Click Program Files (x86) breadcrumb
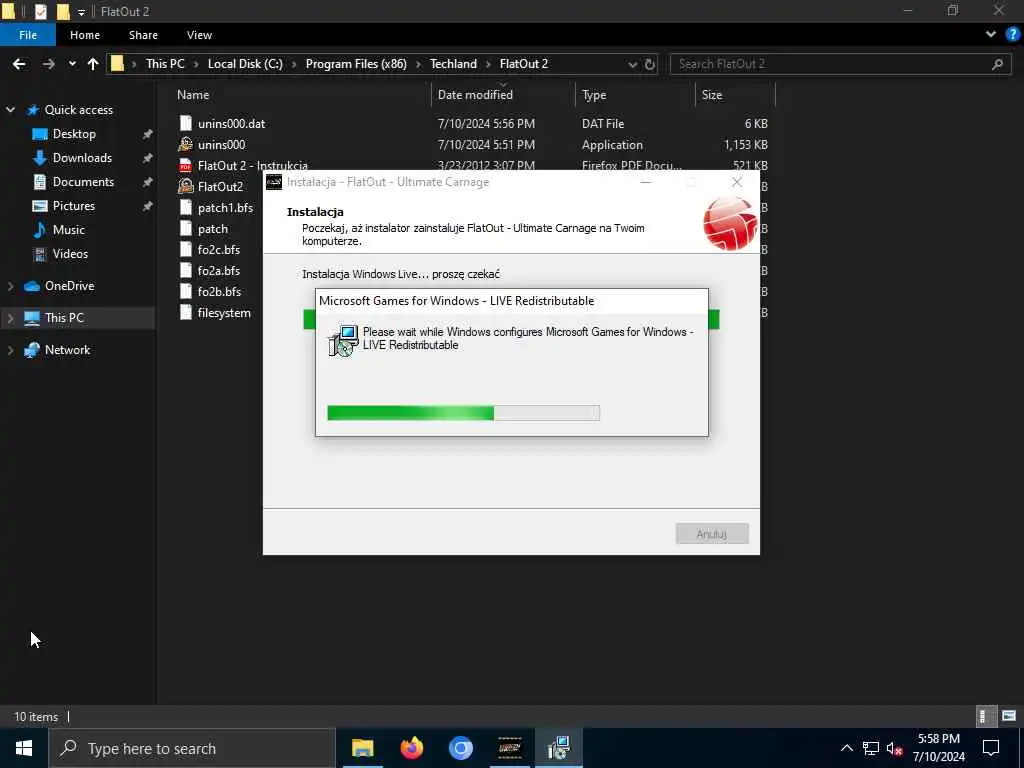Screen dimensions: 1024x768 [356, 64]
